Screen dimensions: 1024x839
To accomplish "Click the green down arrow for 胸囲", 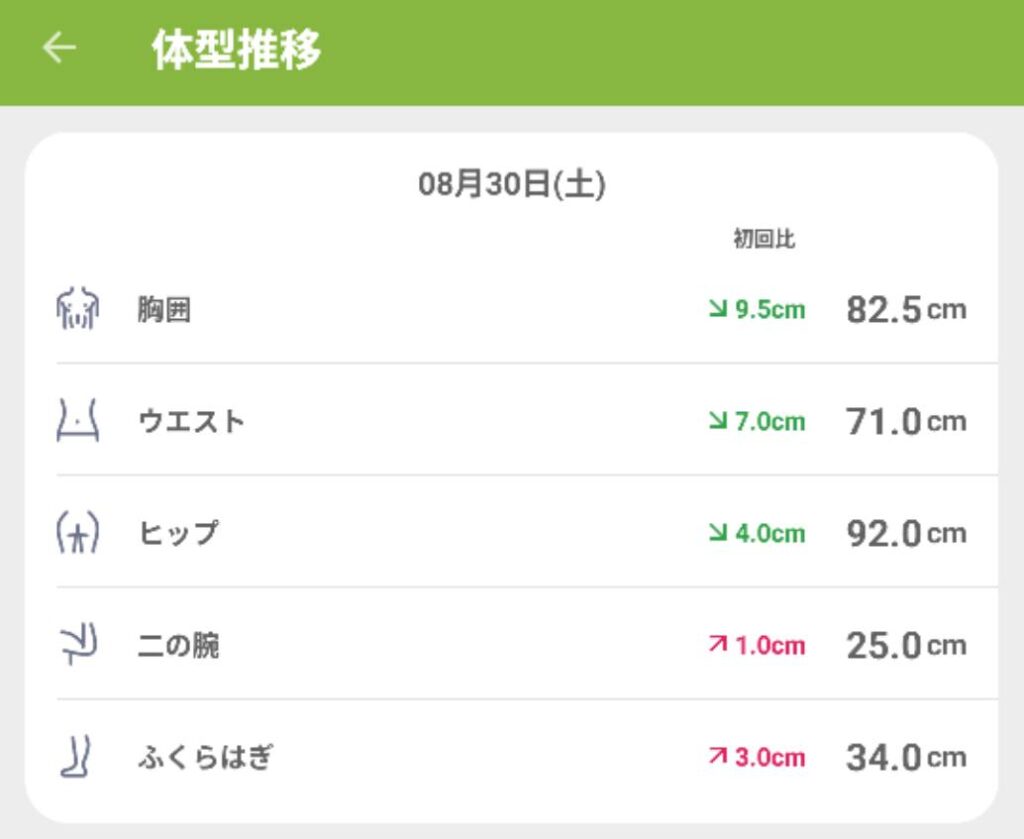I will [717, 309].
